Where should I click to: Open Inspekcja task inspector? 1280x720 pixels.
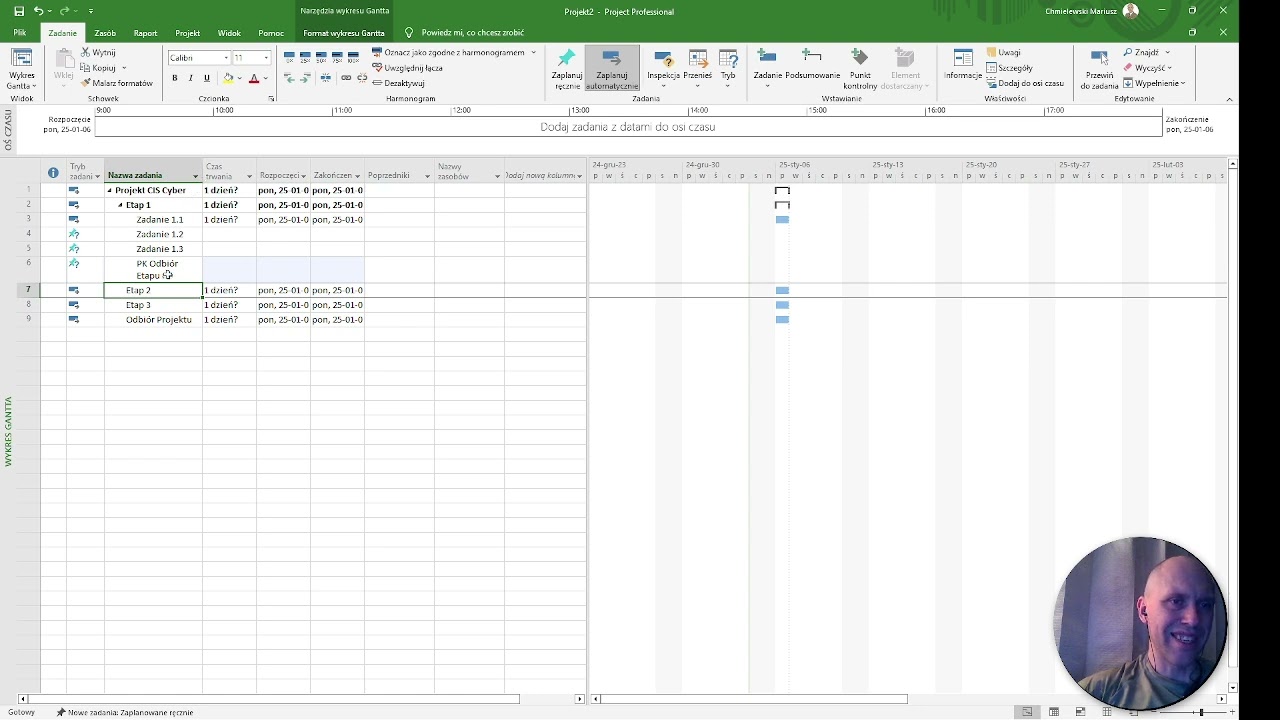click(x=663, y=69)
